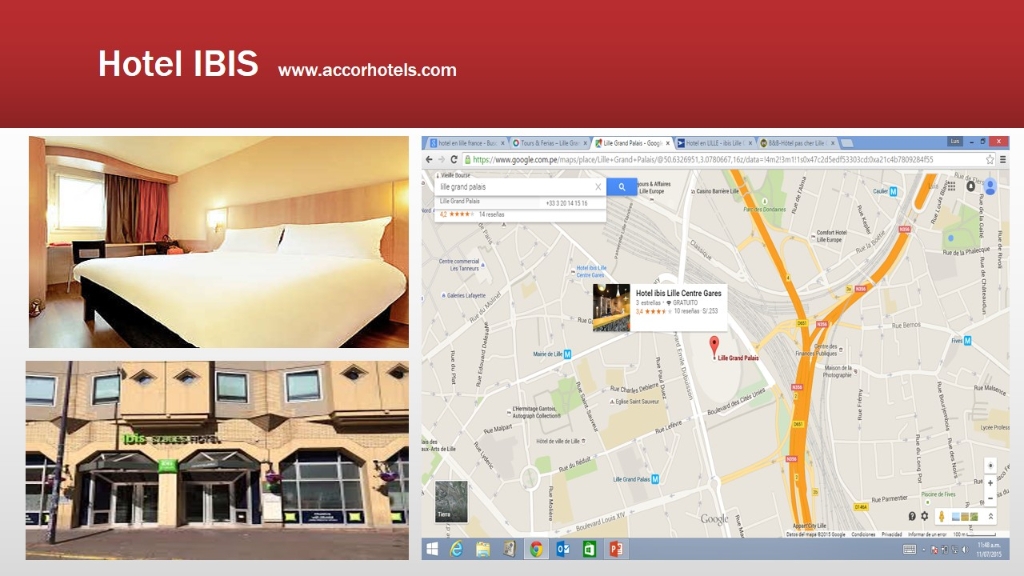This screenshot has height=576, width=1024.
Task: Select the 'Lille Grand Palais - Google' tab
Action: [x=632, y=143]
